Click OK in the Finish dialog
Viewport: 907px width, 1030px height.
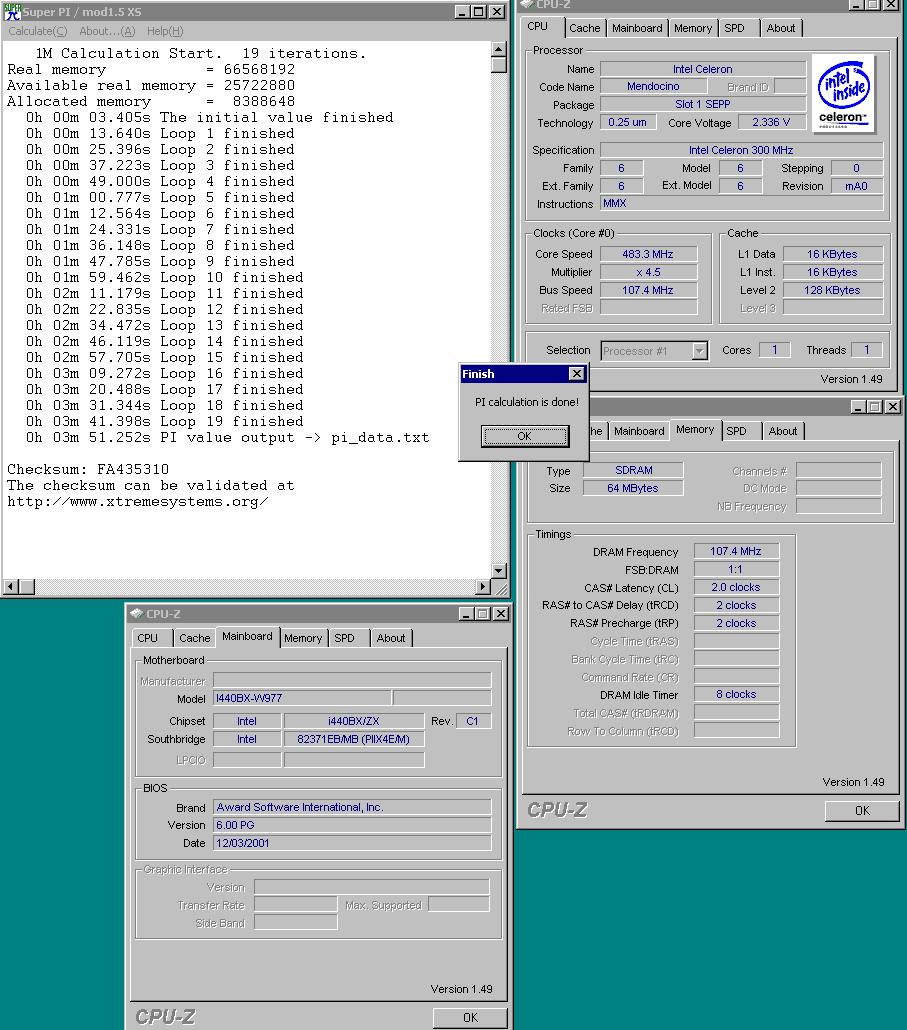tap(525, 436)
